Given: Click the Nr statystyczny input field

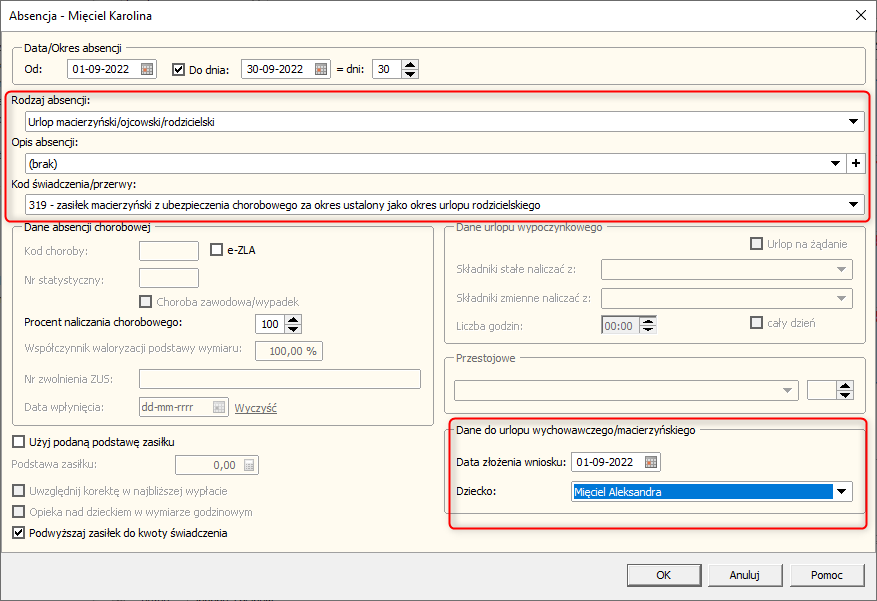Looking at the screenshot, I should [169, 278].
